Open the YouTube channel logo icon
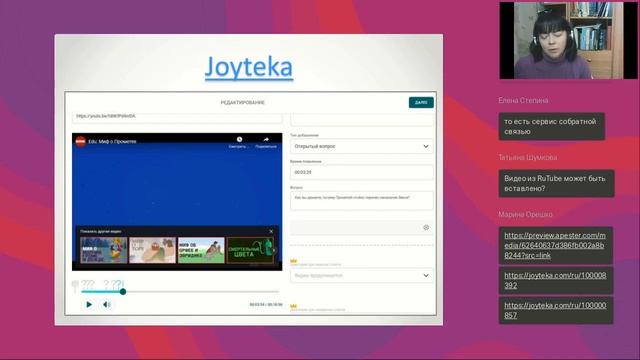 click(80, 141)
